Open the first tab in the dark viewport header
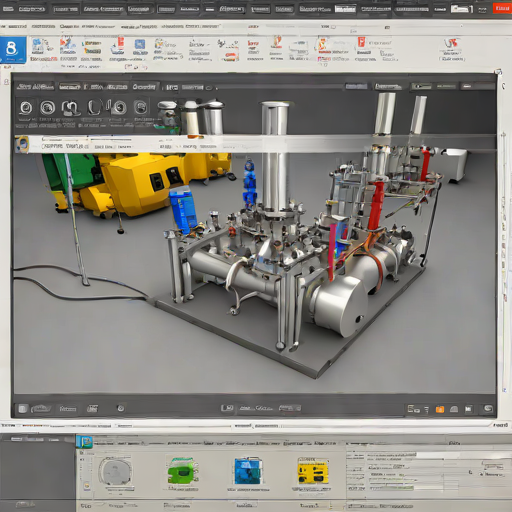Viewport: 512px width, 512px height. coord(35,87)
